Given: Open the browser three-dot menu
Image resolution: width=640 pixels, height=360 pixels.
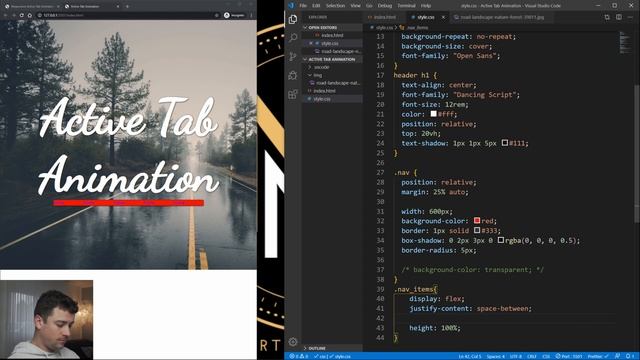Looking at the screenshot, I should pos(251,15).
